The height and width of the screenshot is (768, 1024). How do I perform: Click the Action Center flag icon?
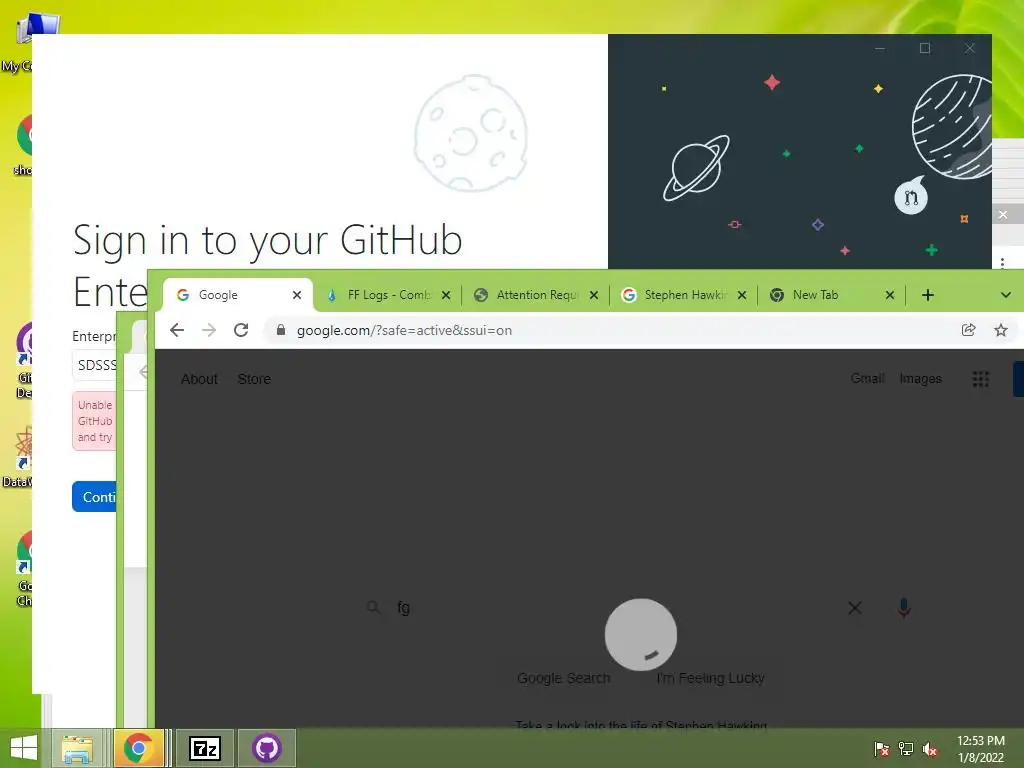(881, 749)
